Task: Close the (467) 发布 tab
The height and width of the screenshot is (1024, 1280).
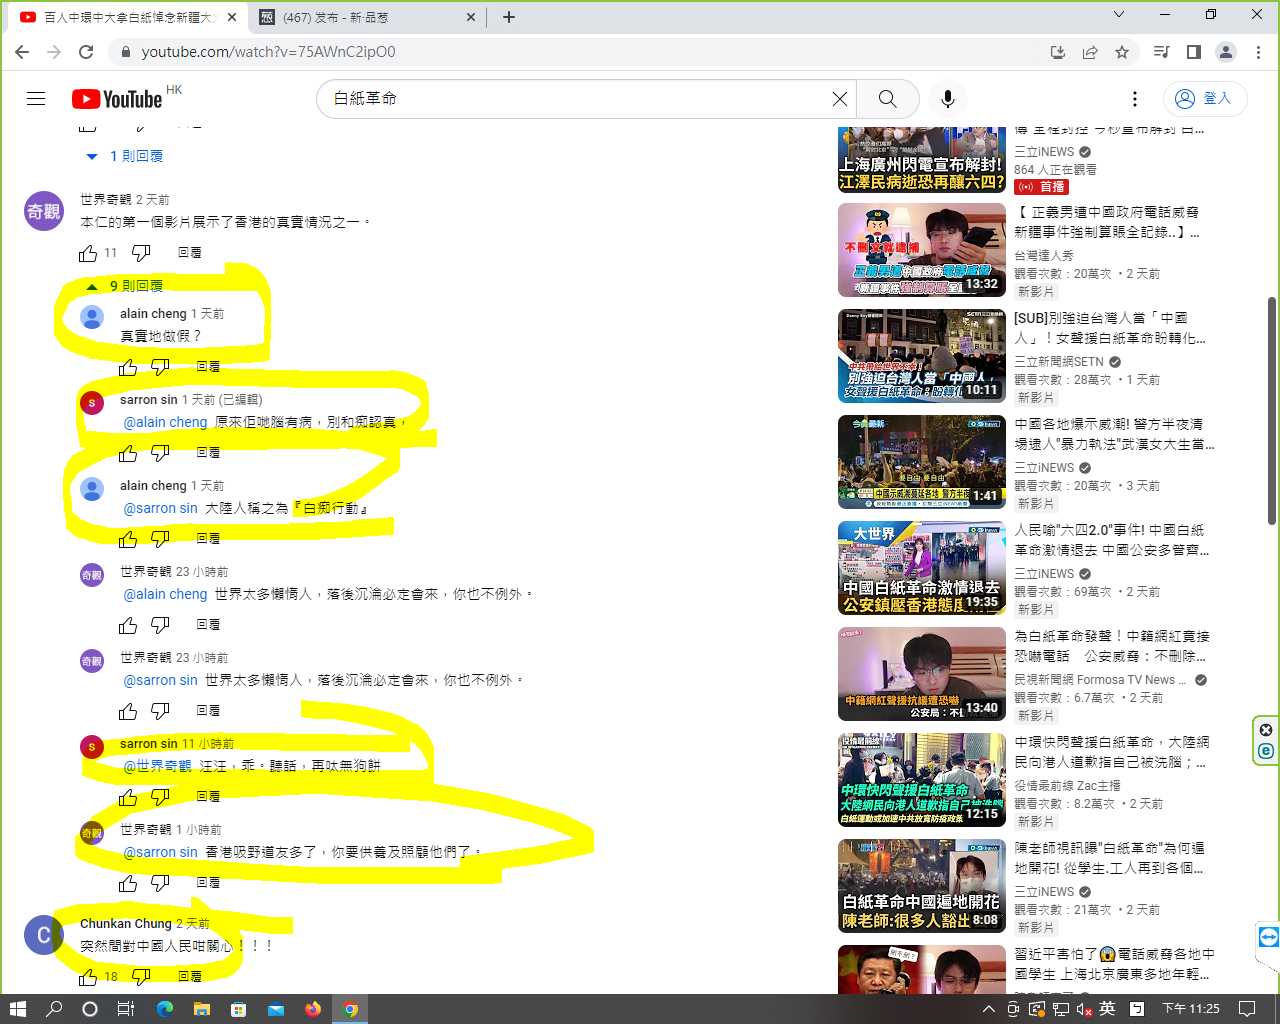Action: point(472,17)
